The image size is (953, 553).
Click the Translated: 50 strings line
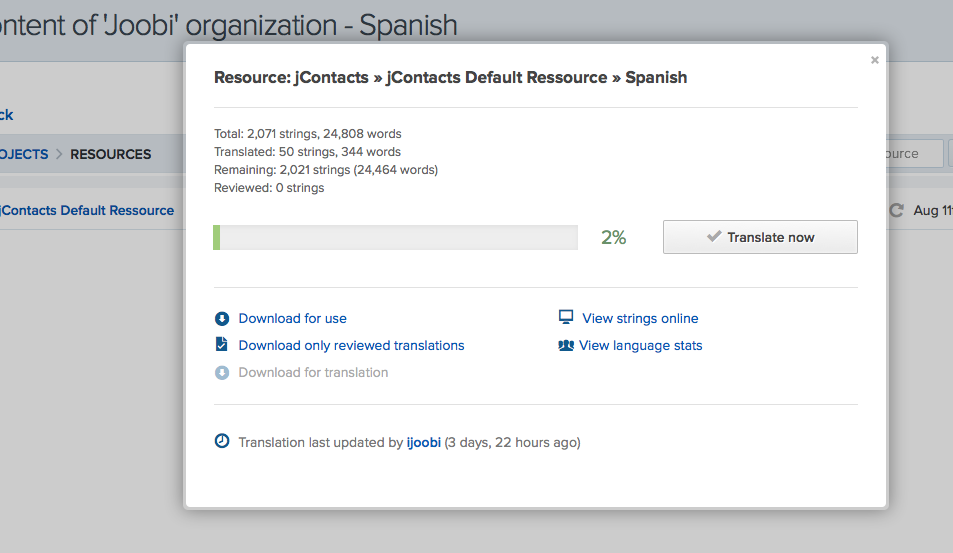point(307,152)
